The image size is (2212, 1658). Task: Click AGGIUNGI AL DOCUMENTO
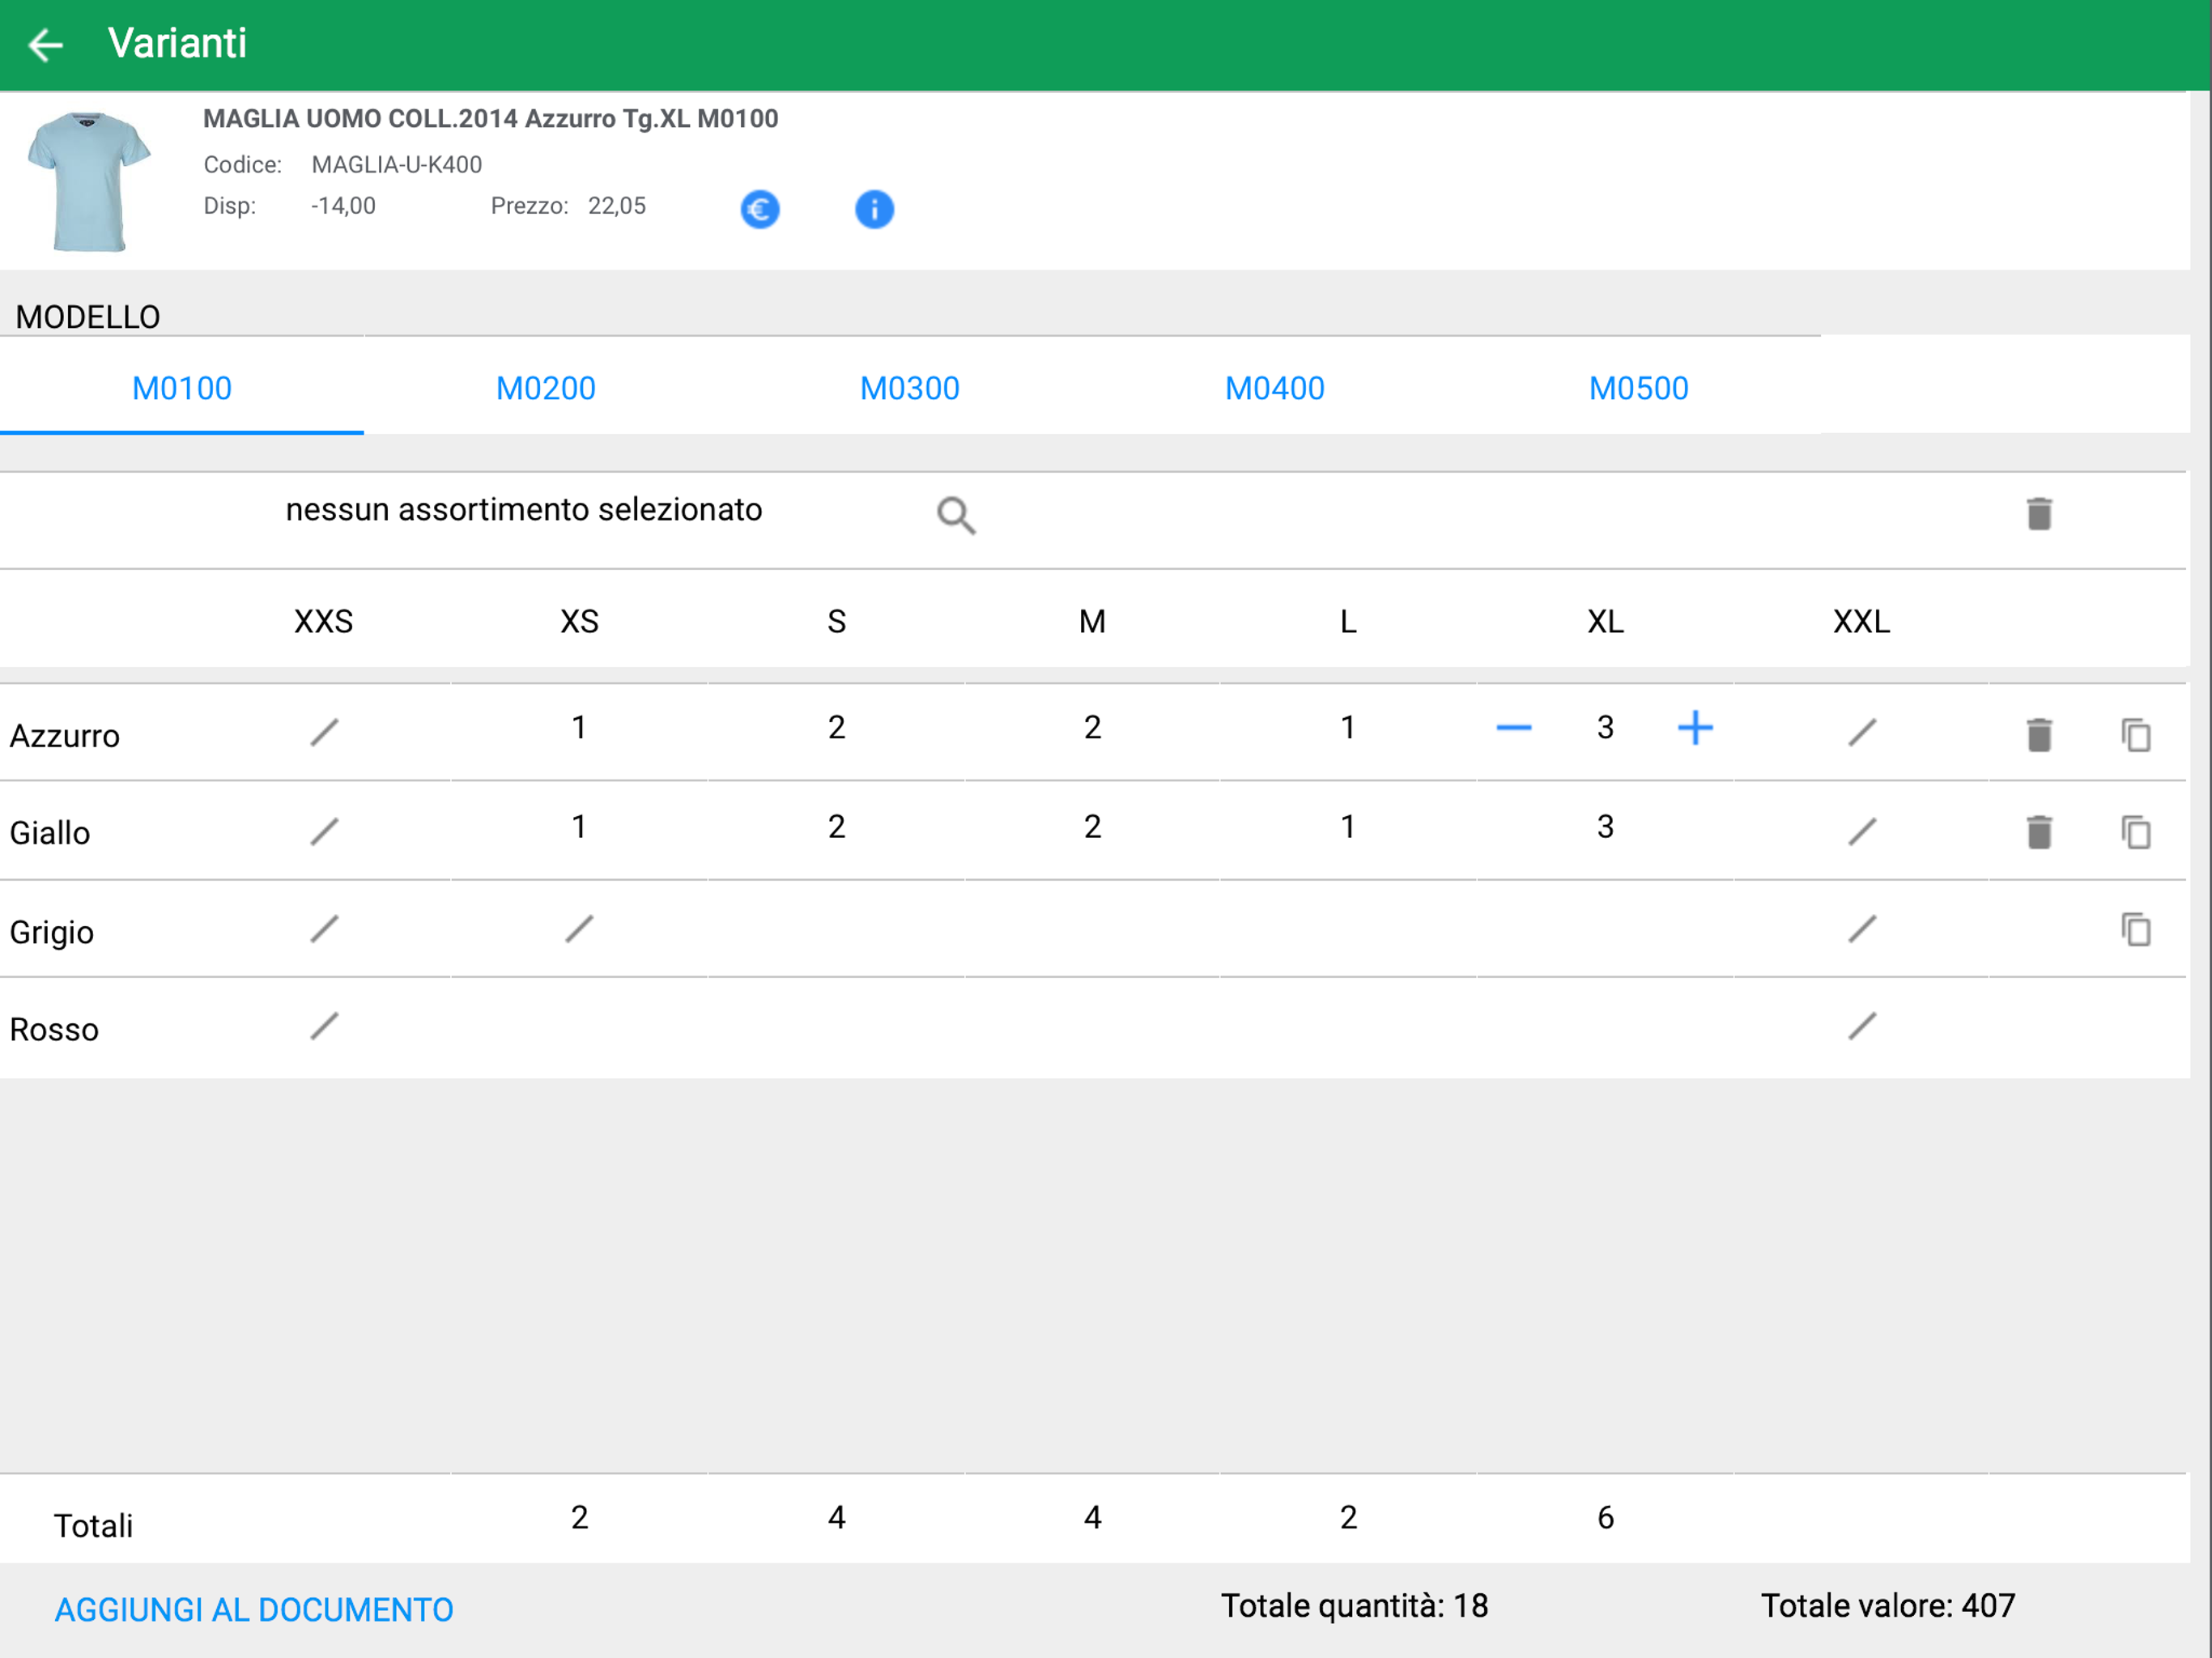pyautogui.click(x=254, y=1609)
